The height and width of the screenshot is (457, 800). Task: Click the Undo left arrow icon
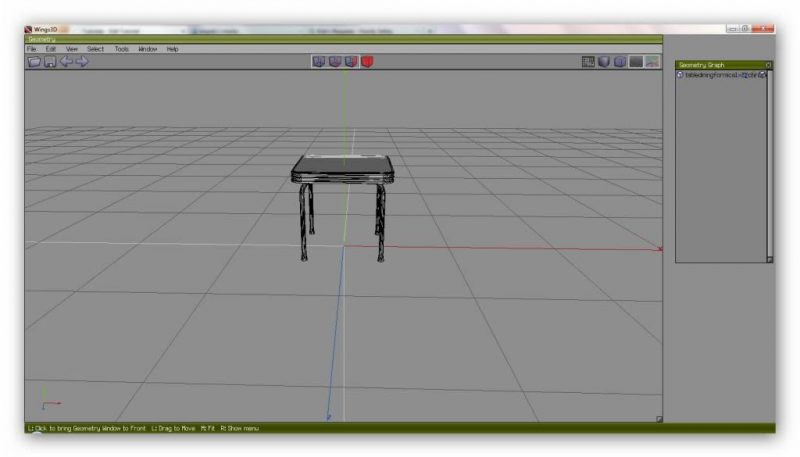[66, 62]
